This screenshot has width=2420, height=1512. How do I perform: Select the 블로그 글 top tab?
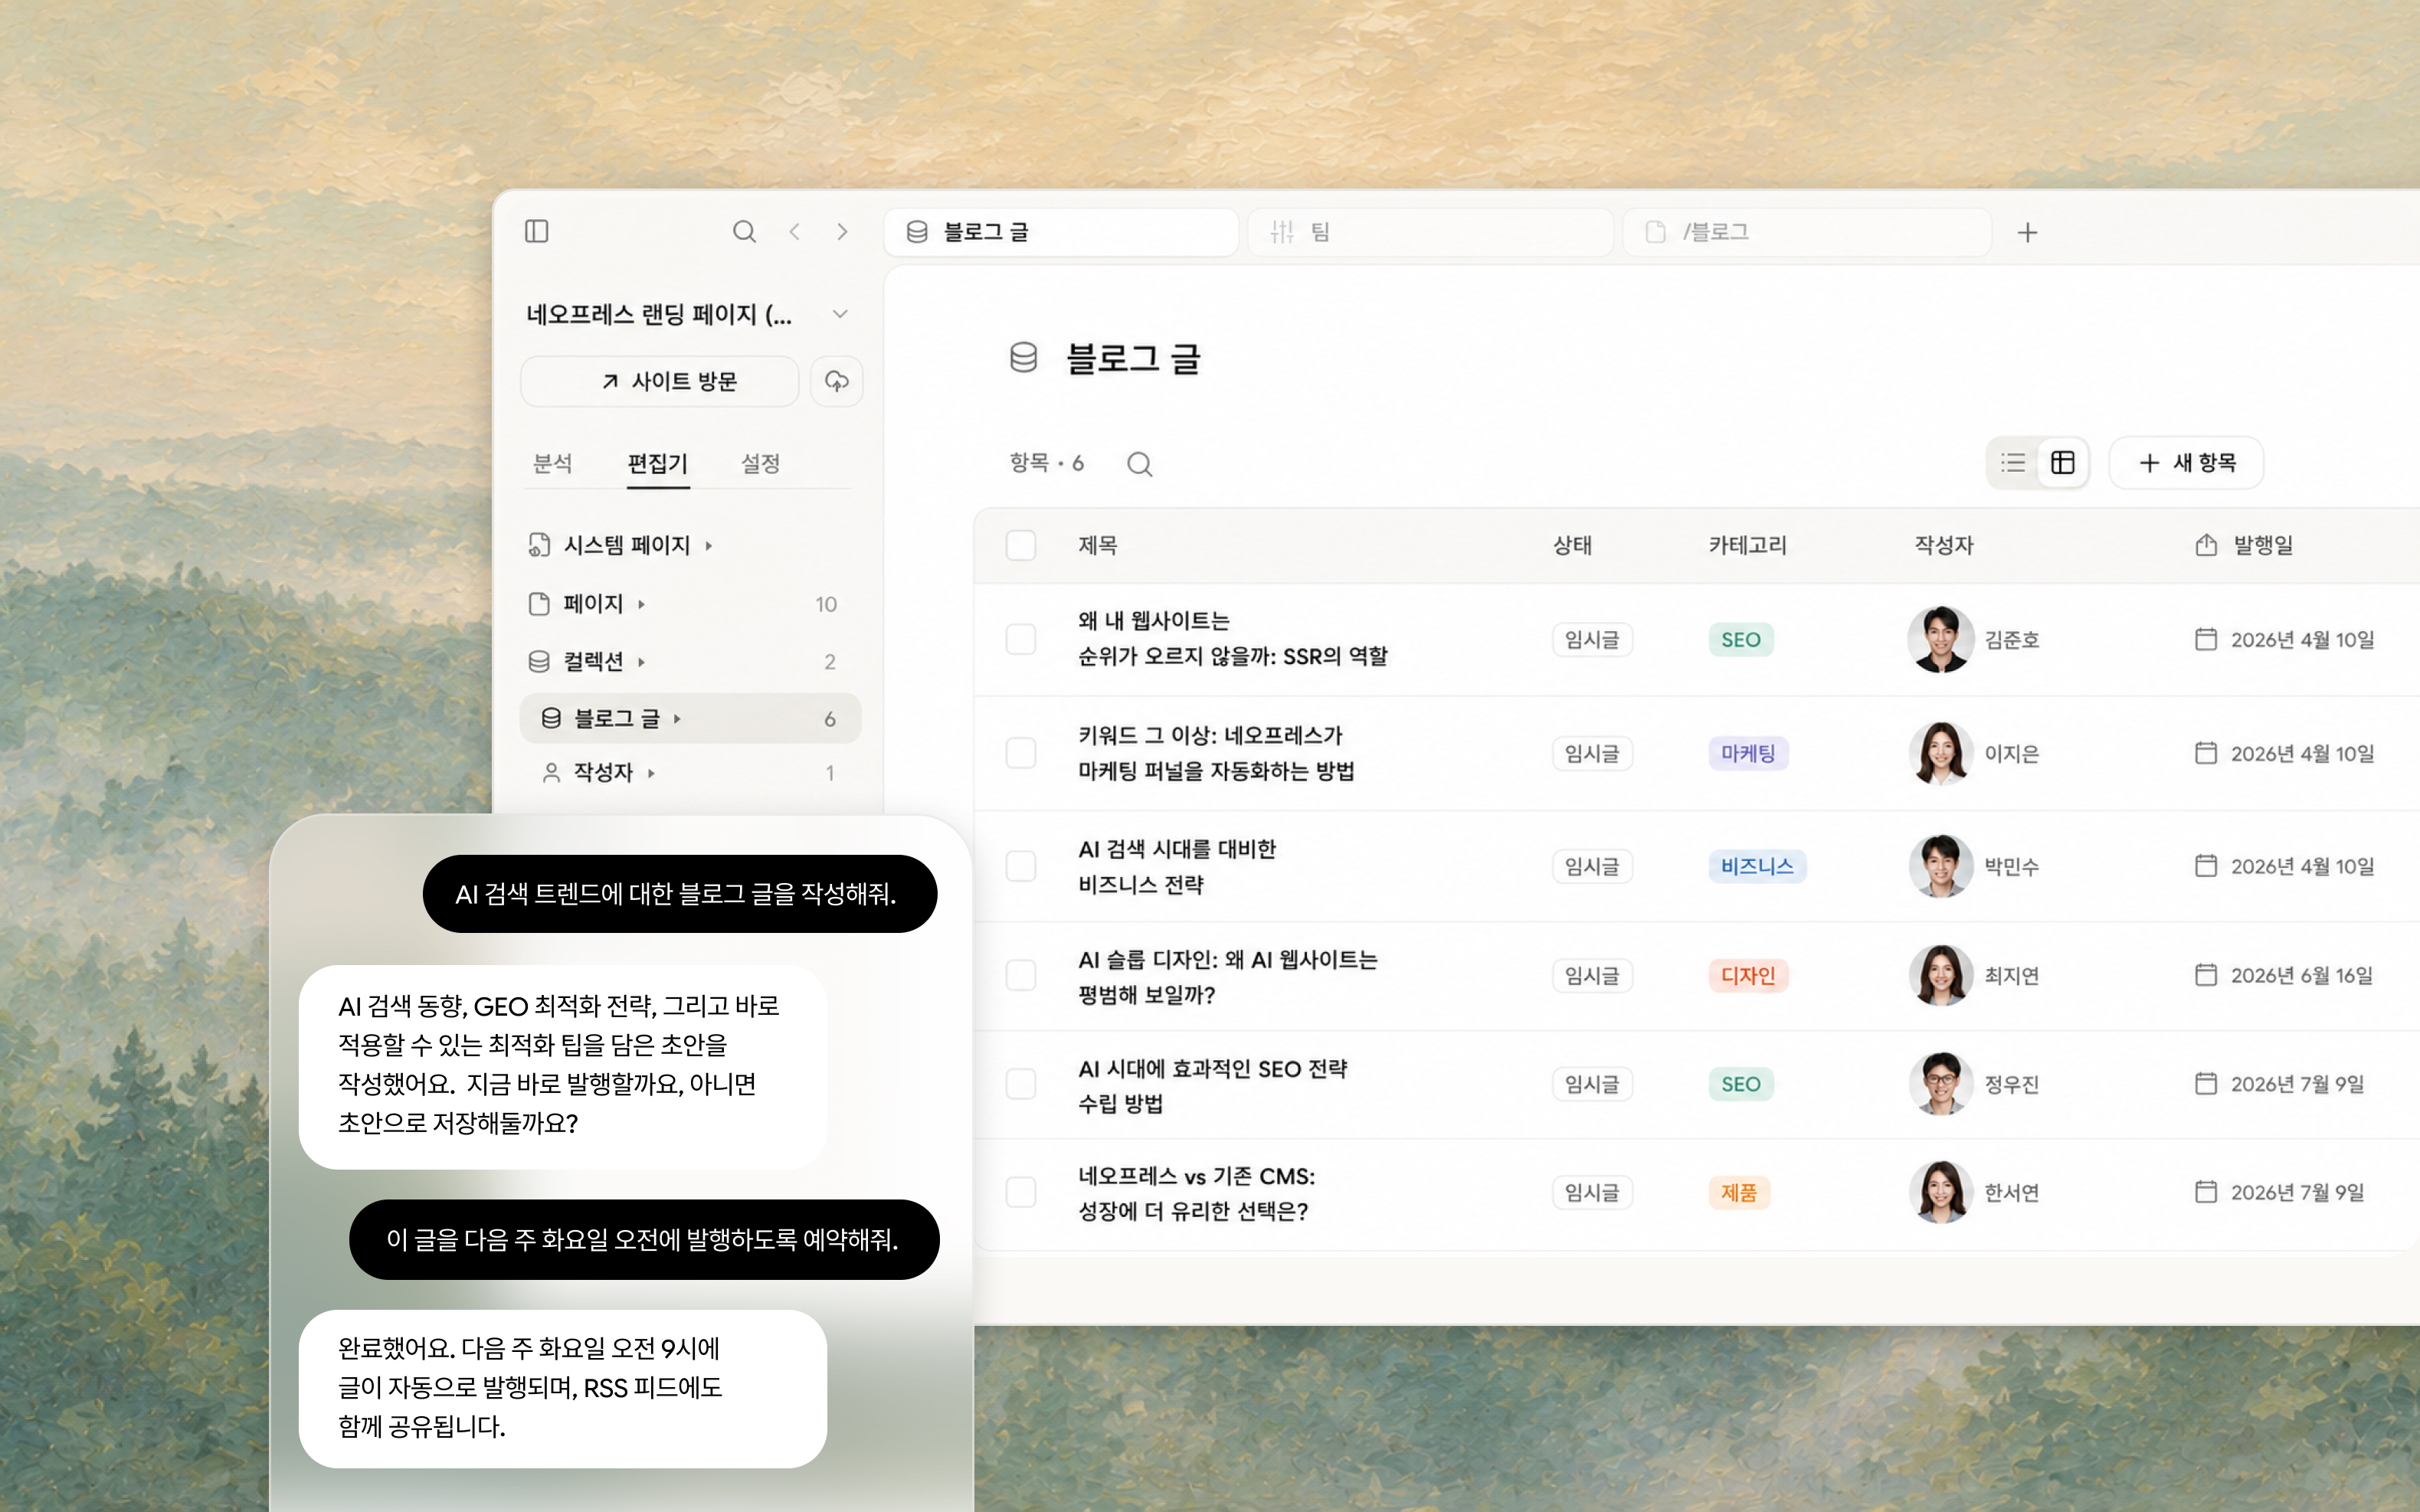(1061, 232)
